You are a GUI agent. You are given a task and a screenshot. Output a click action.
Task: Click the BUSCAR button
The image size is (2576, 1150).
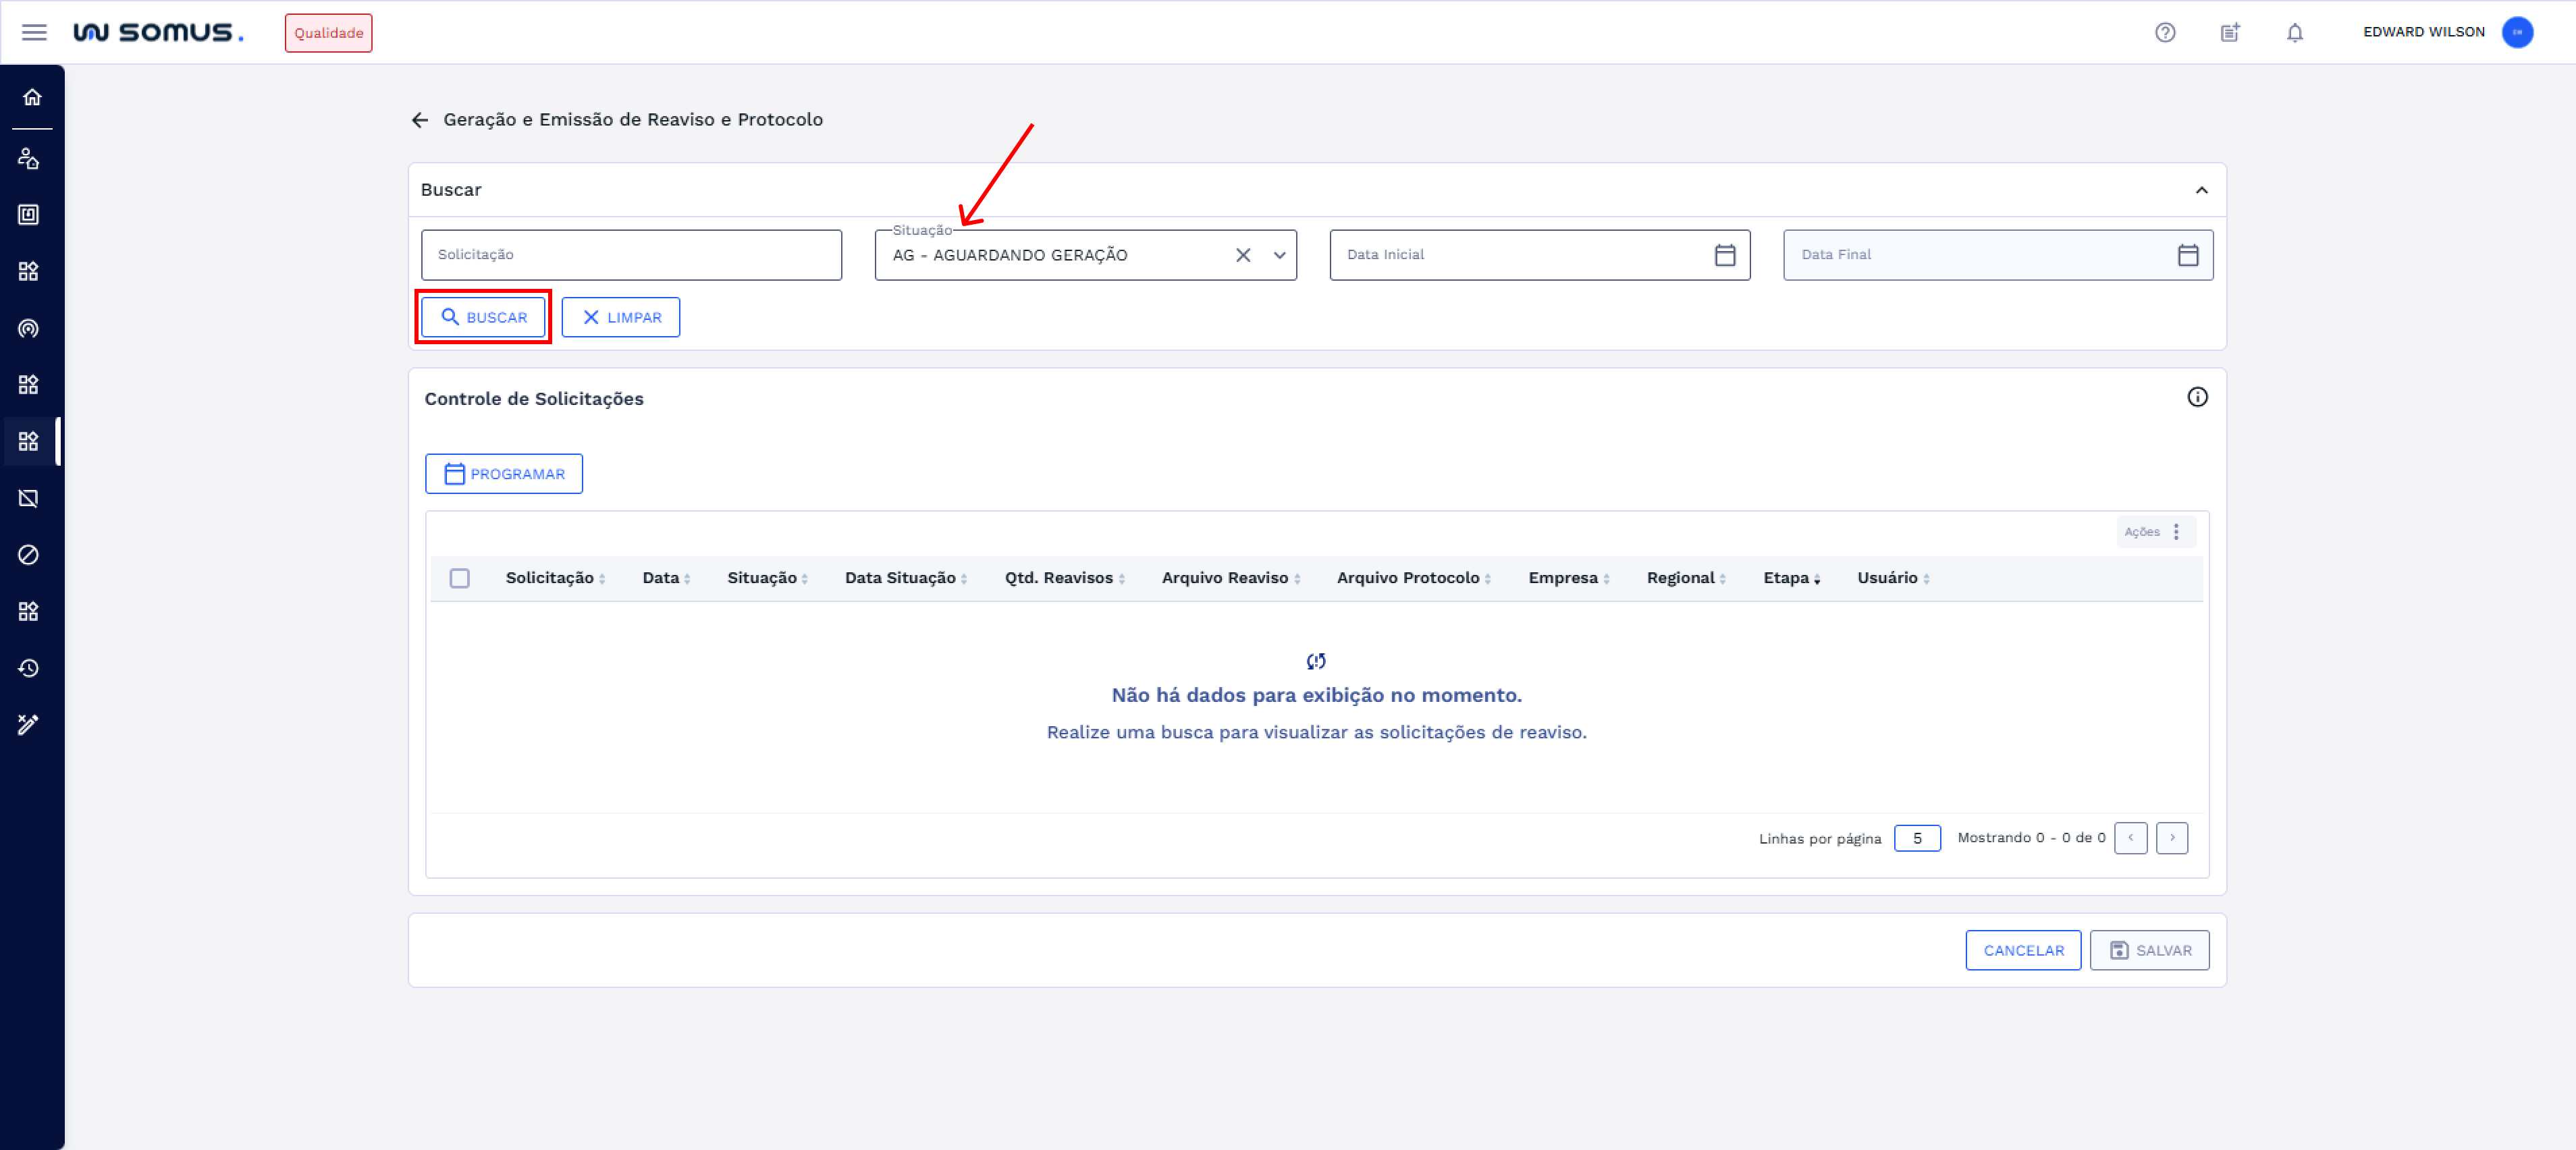pyautogui.click(x=483, y=317)
